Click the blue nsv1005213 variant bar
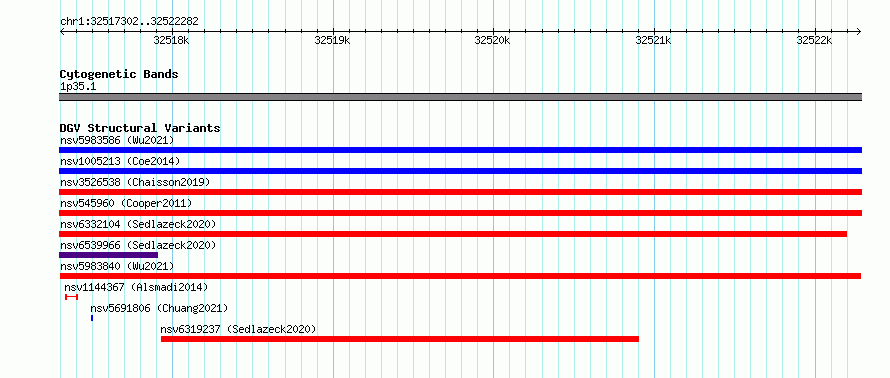Viewport: 890px width, 378px height. coord(460,171)
